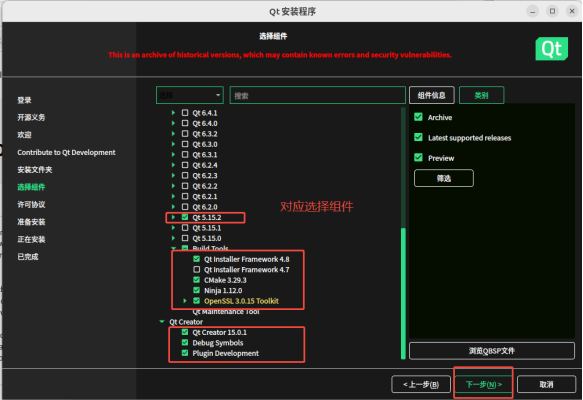Tick the Qt 6.4.0 checkbox
This screenshot has height=400, width=583.
[185, 123]
